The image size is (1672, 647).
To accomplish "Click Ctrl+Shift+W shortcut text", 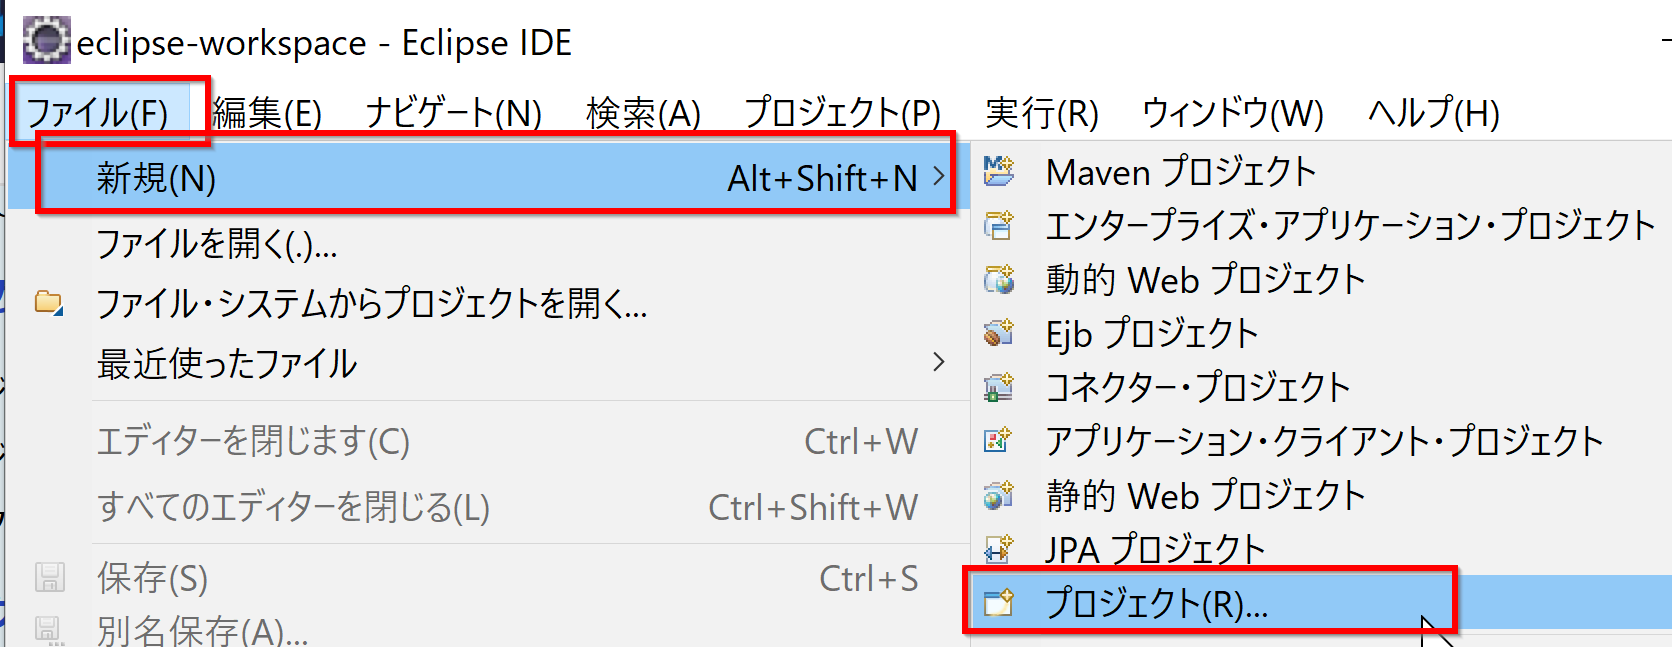I will pyautogui.click(x=813, y=507).
